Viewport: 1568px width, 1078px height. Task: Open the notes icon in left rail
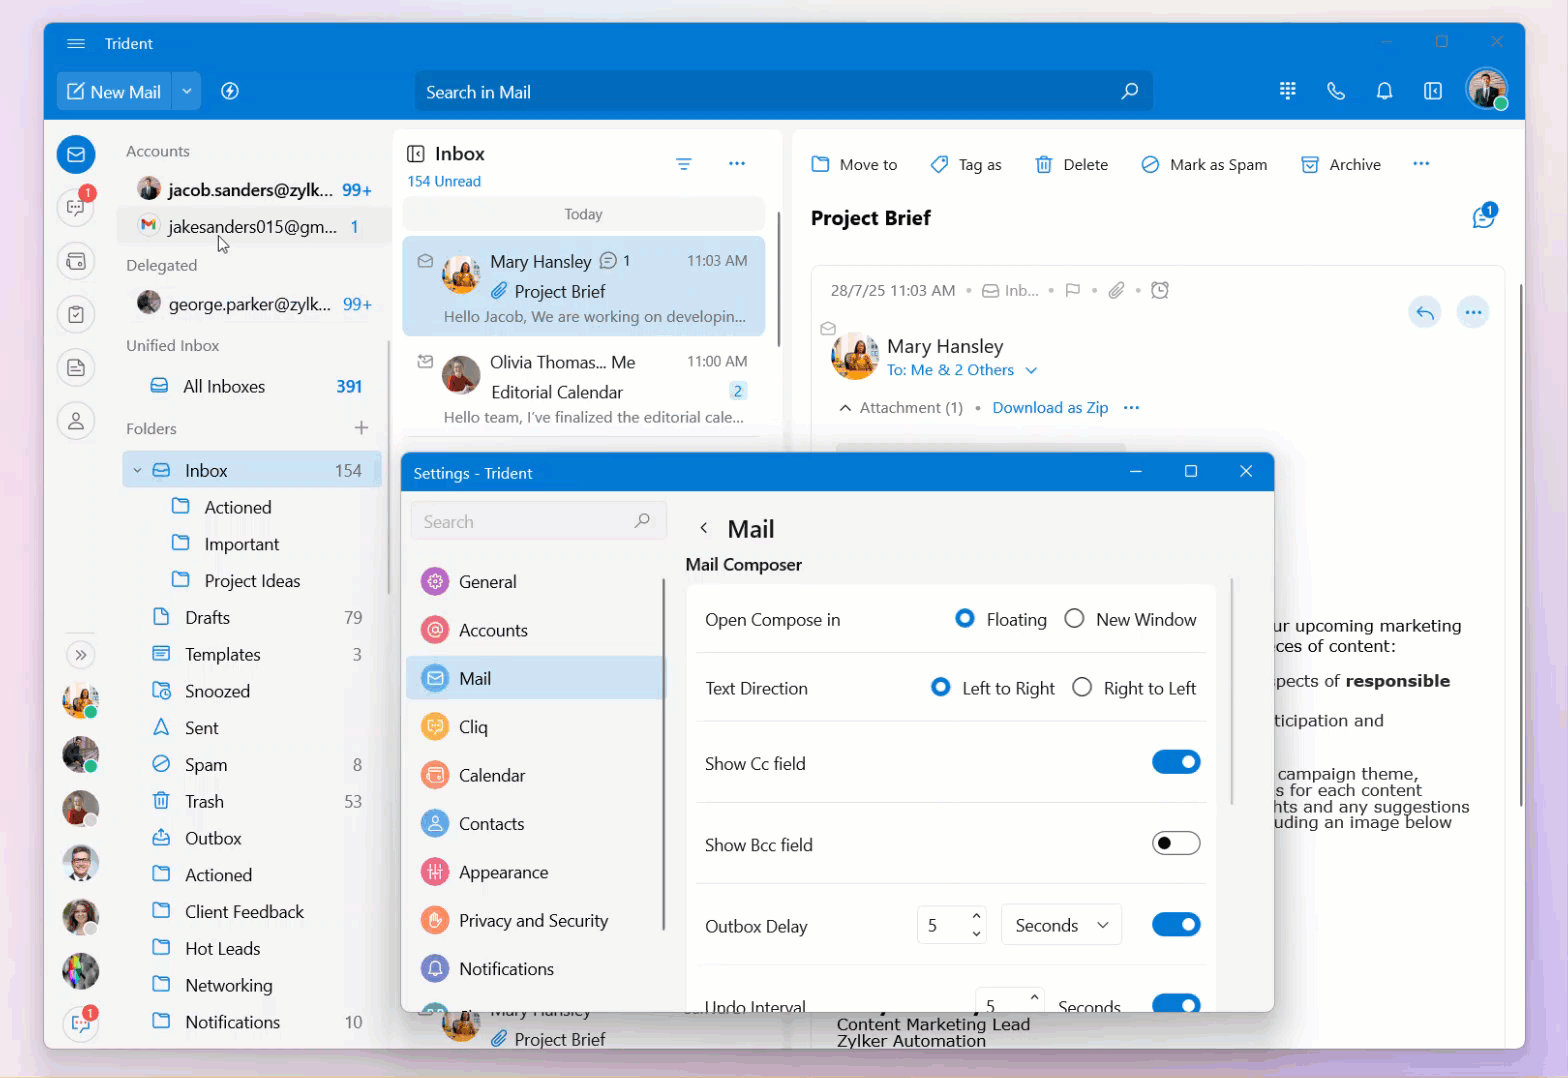(76, 367)
